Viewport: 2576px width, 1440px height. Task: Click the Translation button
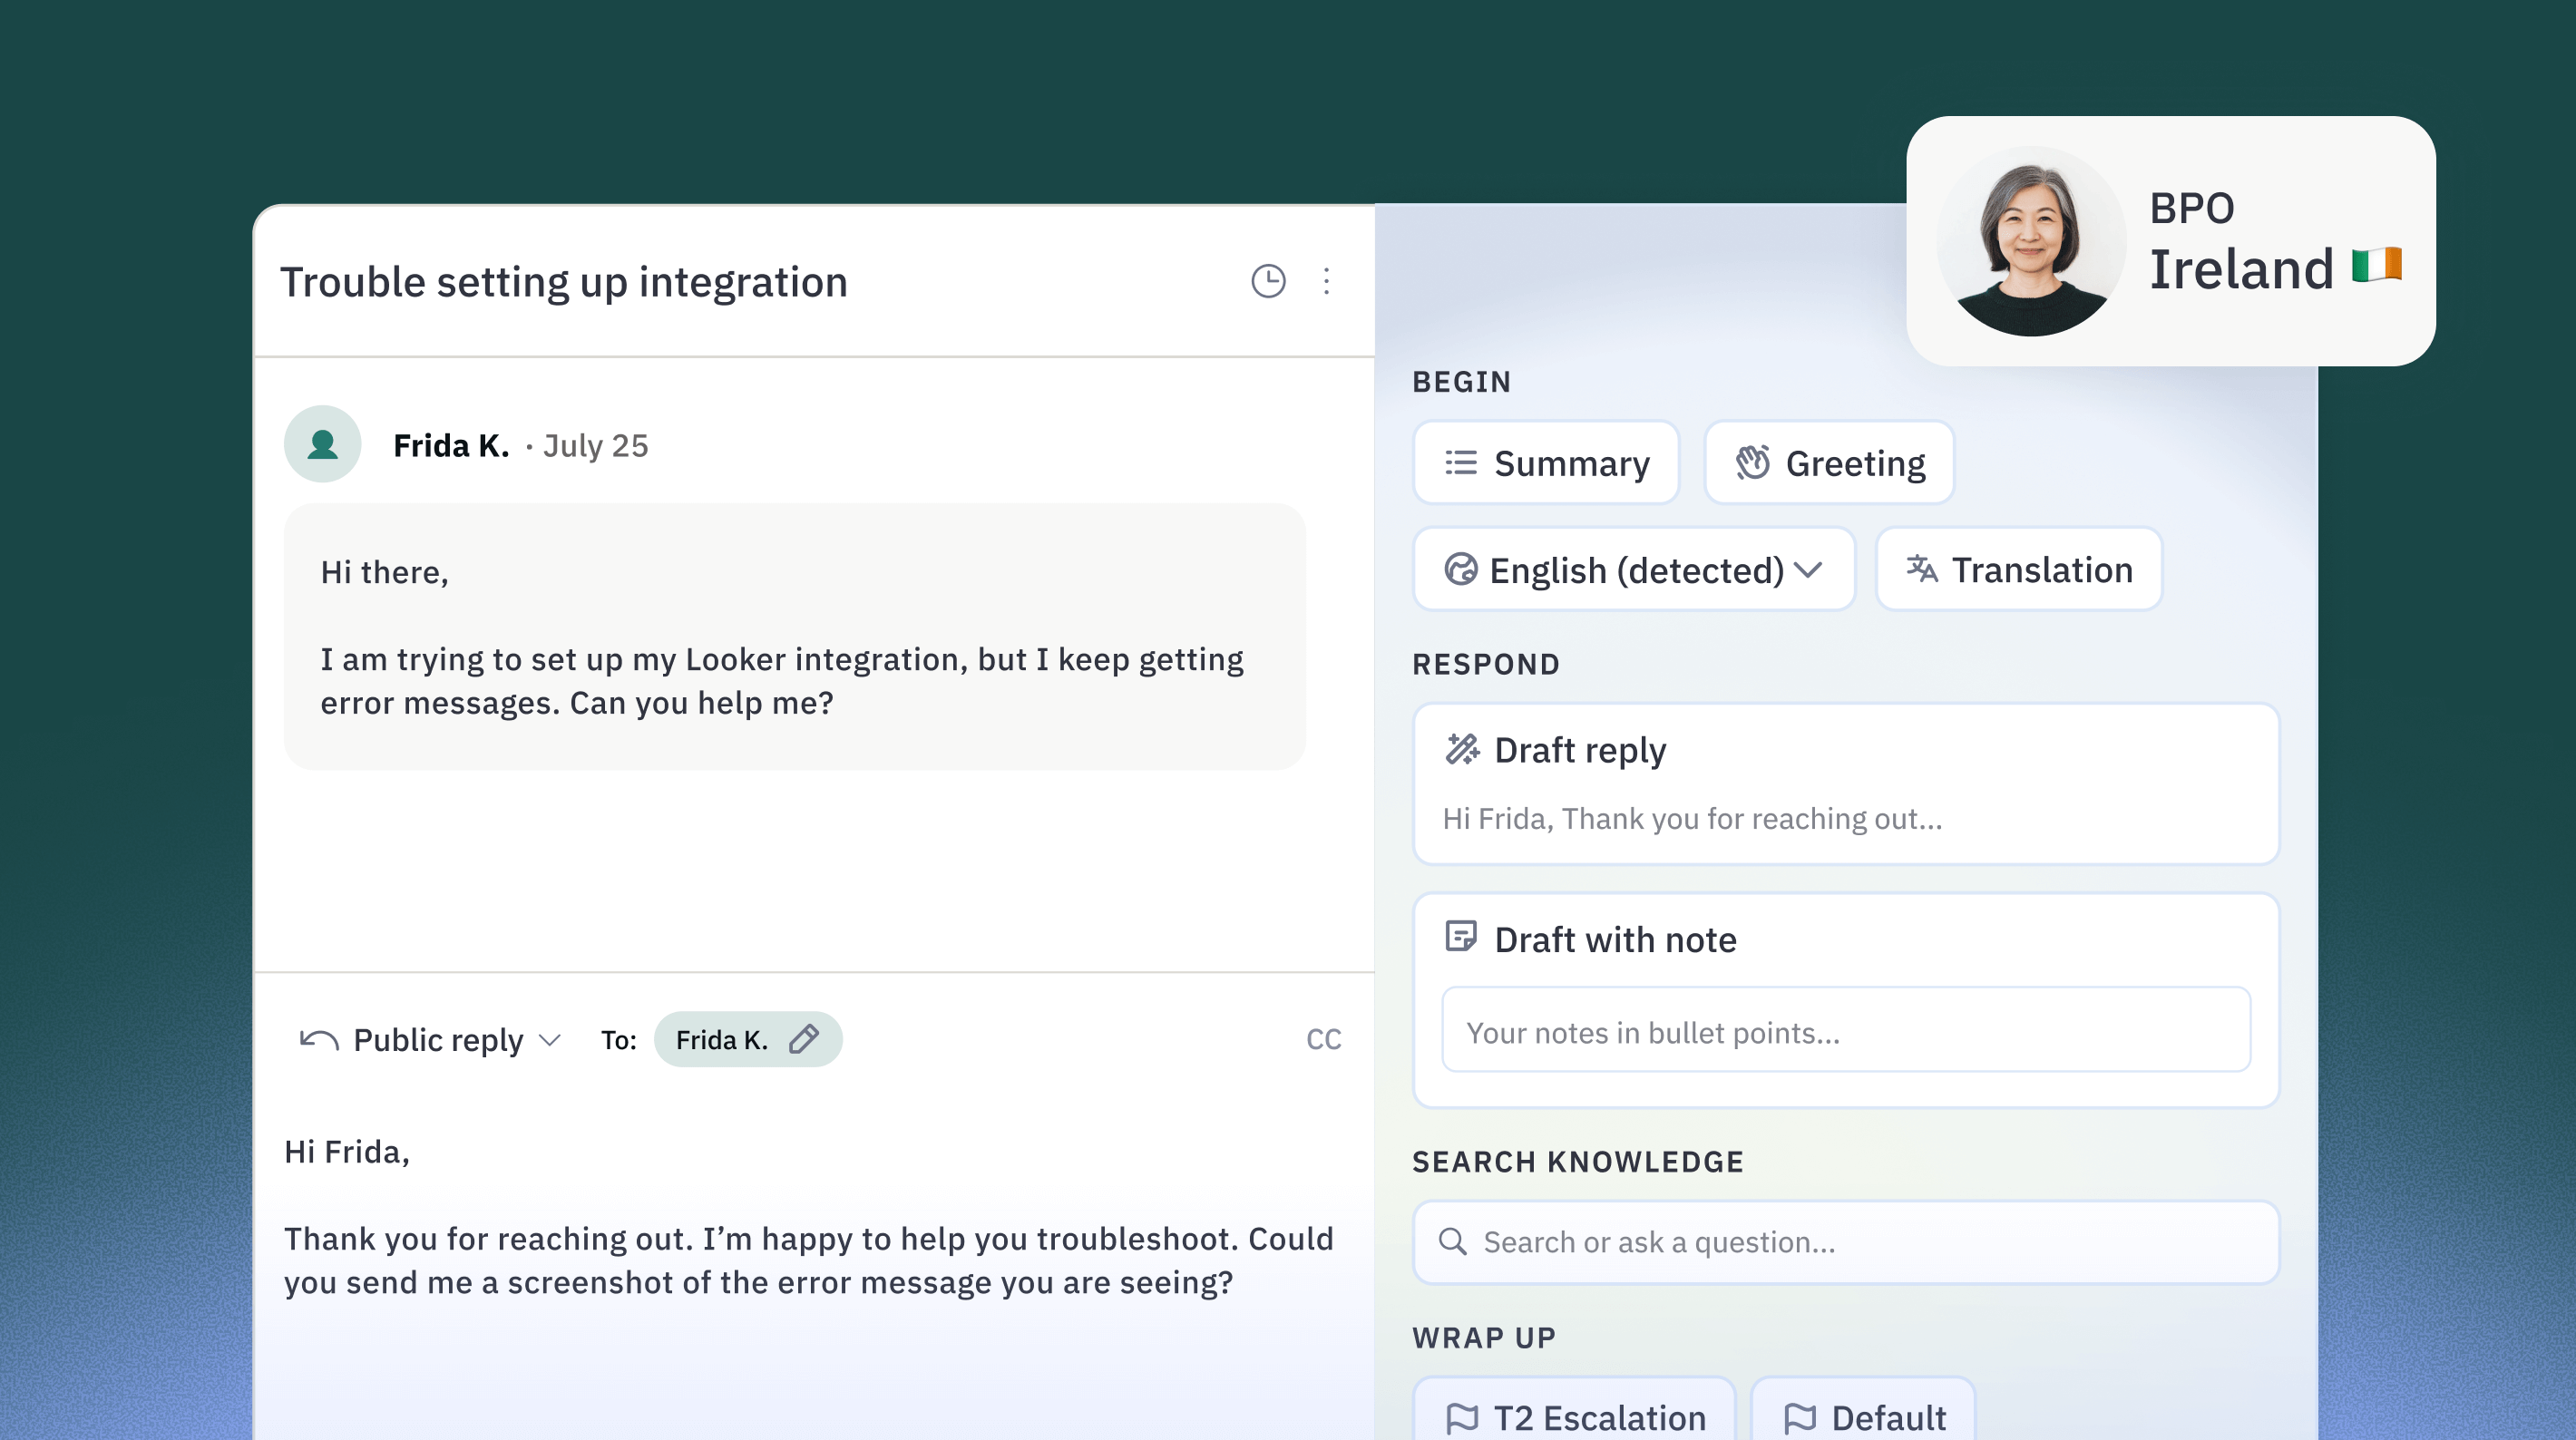click(2019, 570)
